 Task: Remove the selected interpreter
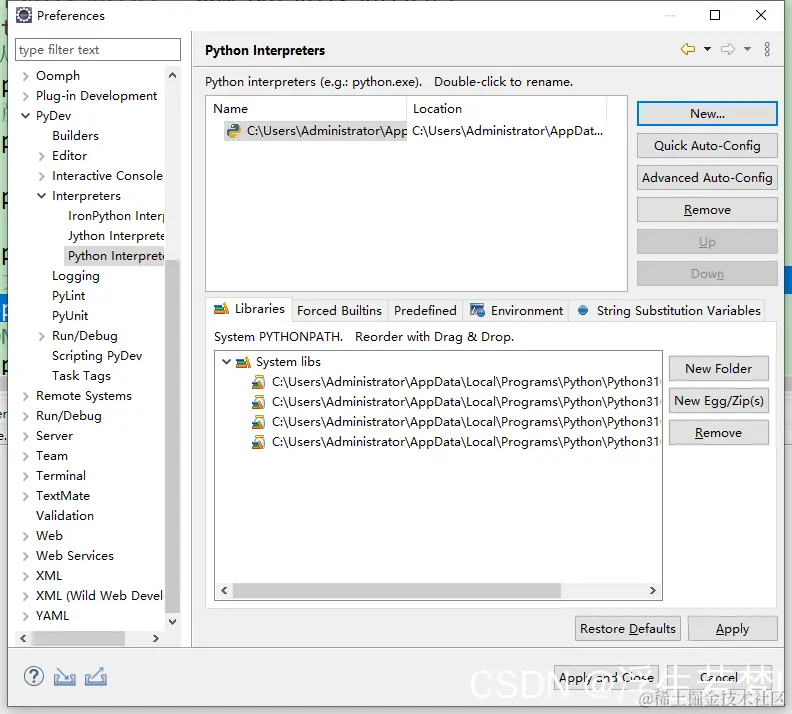click(707, 210)
